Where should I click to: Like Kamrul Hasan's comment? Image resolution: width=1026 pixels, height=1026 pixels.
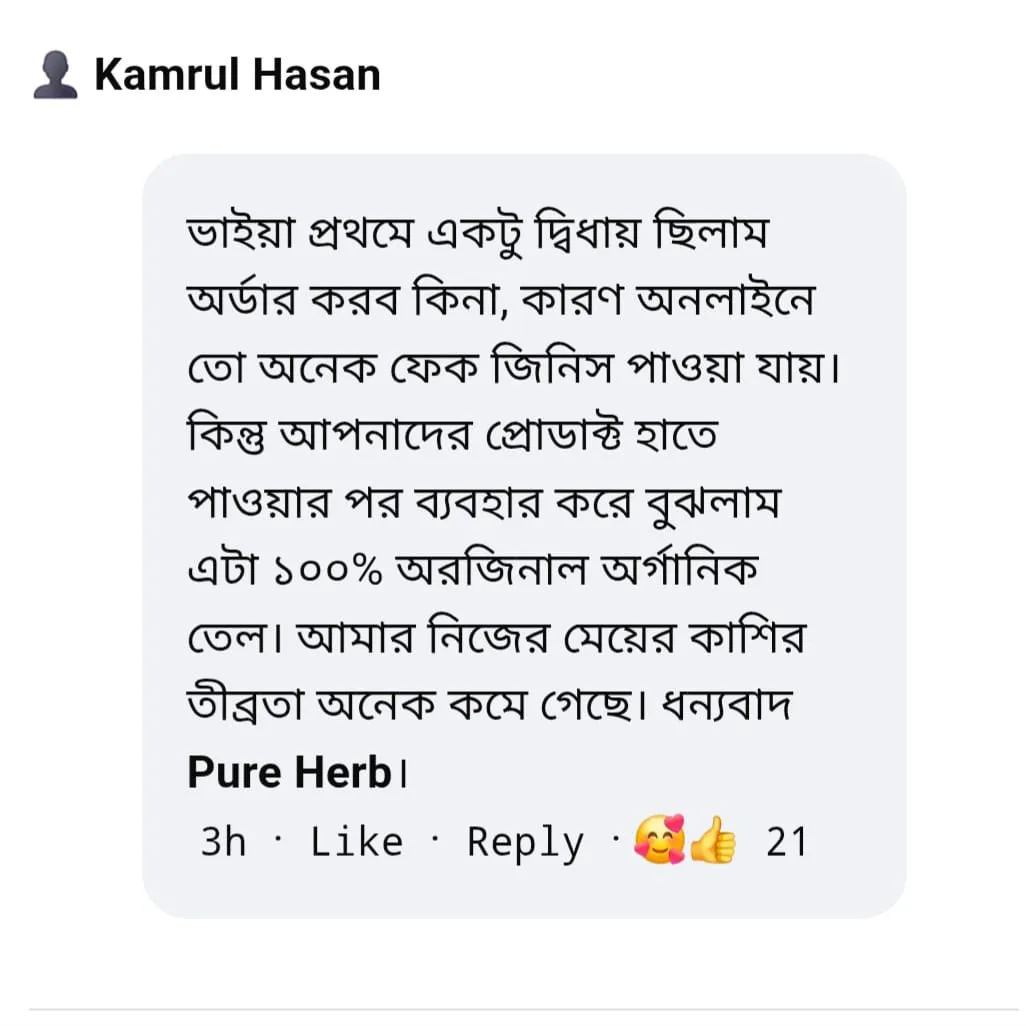[357, 841]
